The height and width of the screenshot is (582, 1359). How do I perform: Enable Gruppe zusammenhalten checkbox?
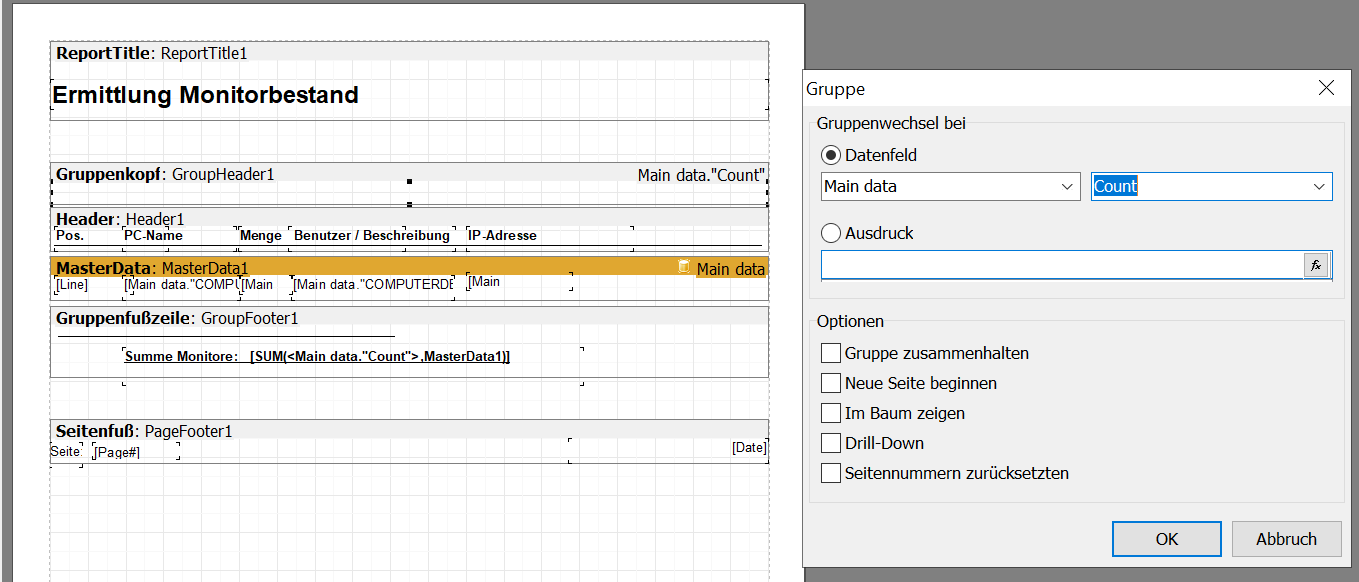[x=831, y=353]
